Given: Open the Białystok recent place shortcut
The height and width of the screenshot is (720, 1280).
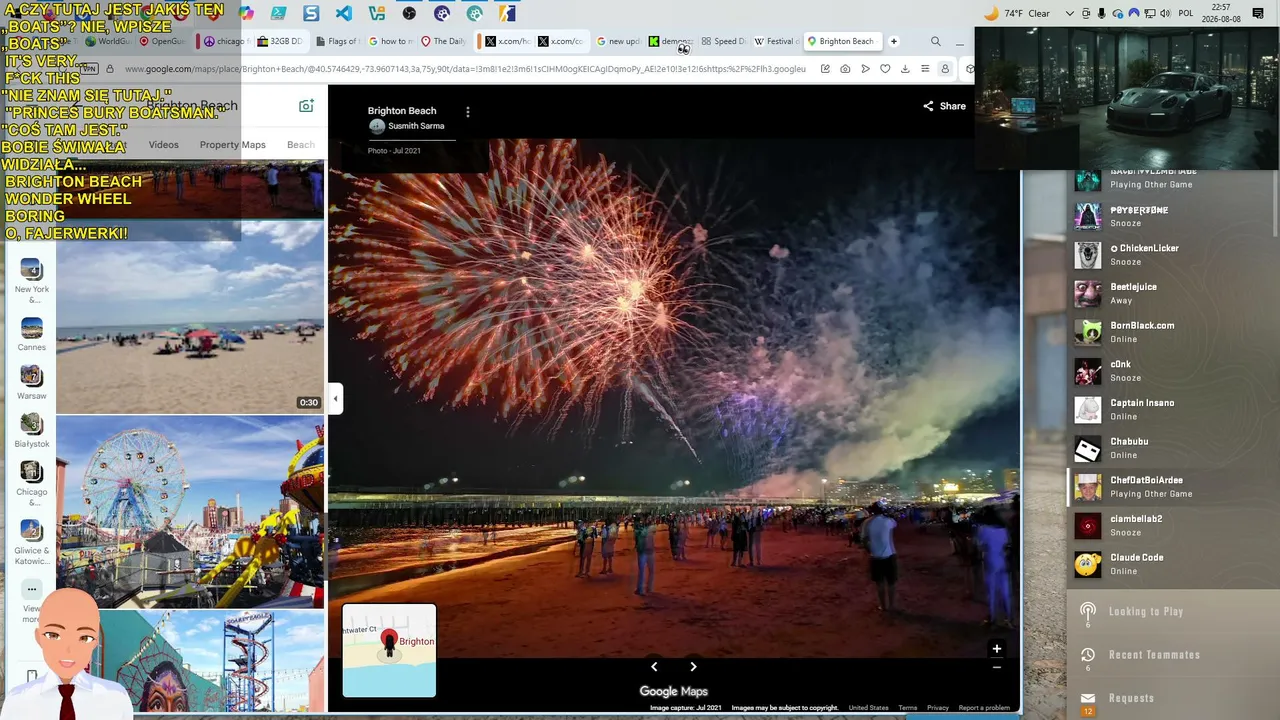Looking at the screenshot, I should pos(31,431).
